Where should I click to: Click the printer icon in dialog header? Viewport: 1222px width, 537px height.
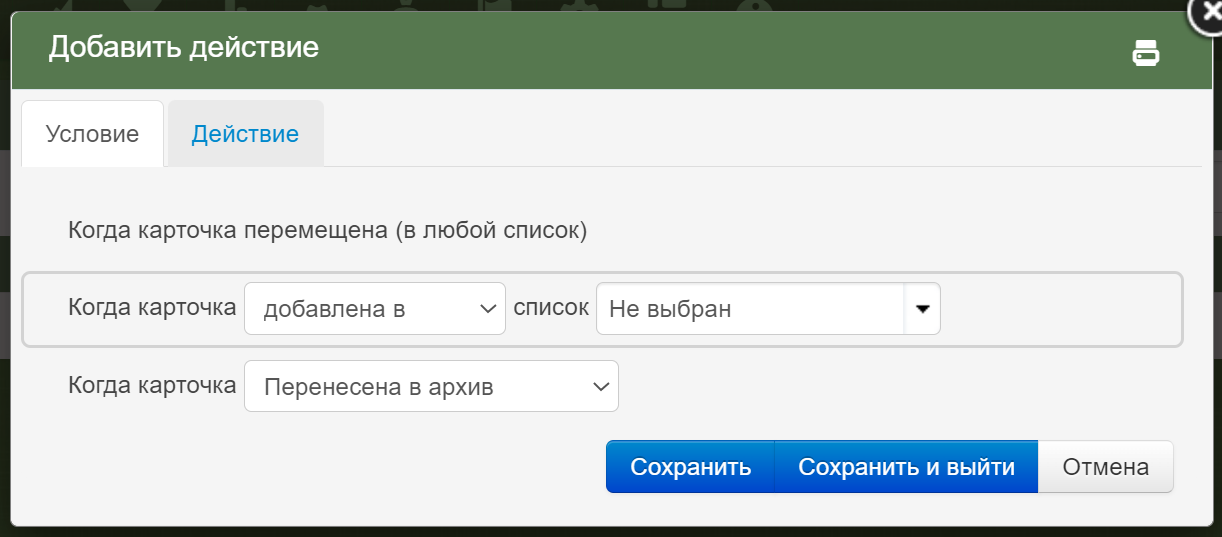point(1146,53)
